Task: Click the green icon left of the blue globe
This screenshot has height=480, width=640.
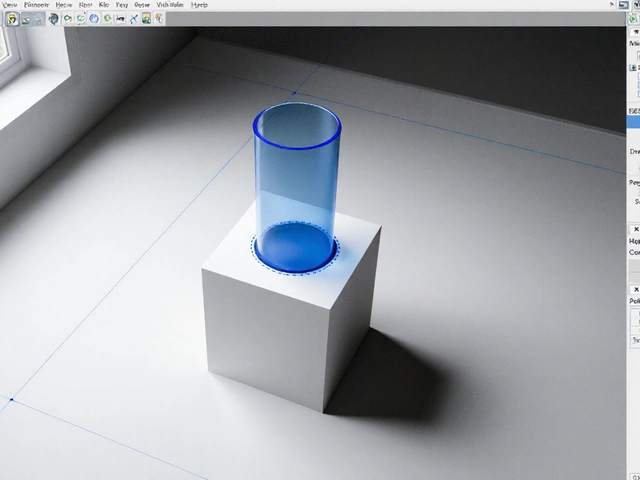Action: point(81,18)
